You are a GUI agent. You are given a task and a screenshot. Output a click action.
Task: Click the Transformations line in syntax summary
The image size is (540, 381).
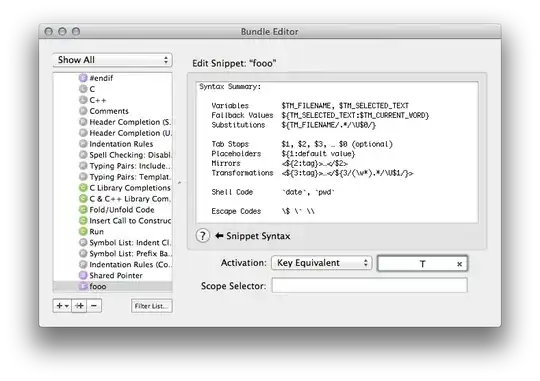pyautogui.click(x=312, y=173)
